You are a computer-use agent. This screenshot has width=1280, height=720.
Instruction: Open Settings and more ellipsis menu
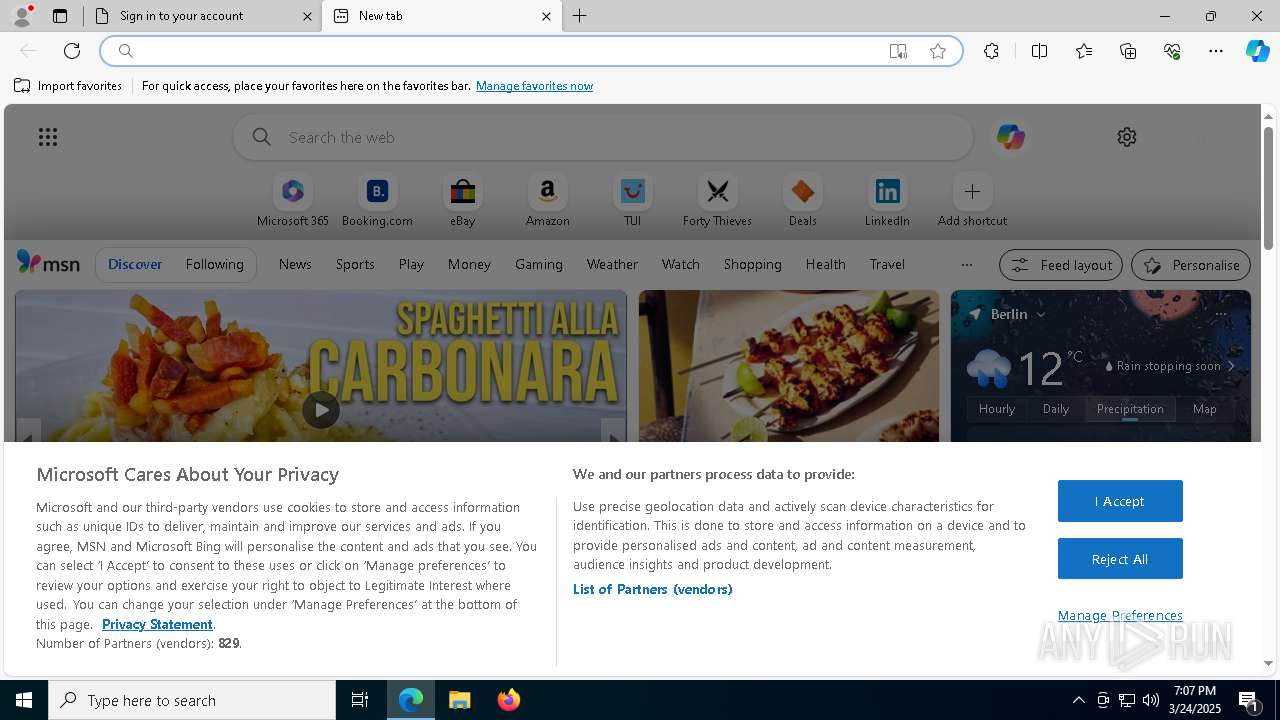click(1216, 51)
